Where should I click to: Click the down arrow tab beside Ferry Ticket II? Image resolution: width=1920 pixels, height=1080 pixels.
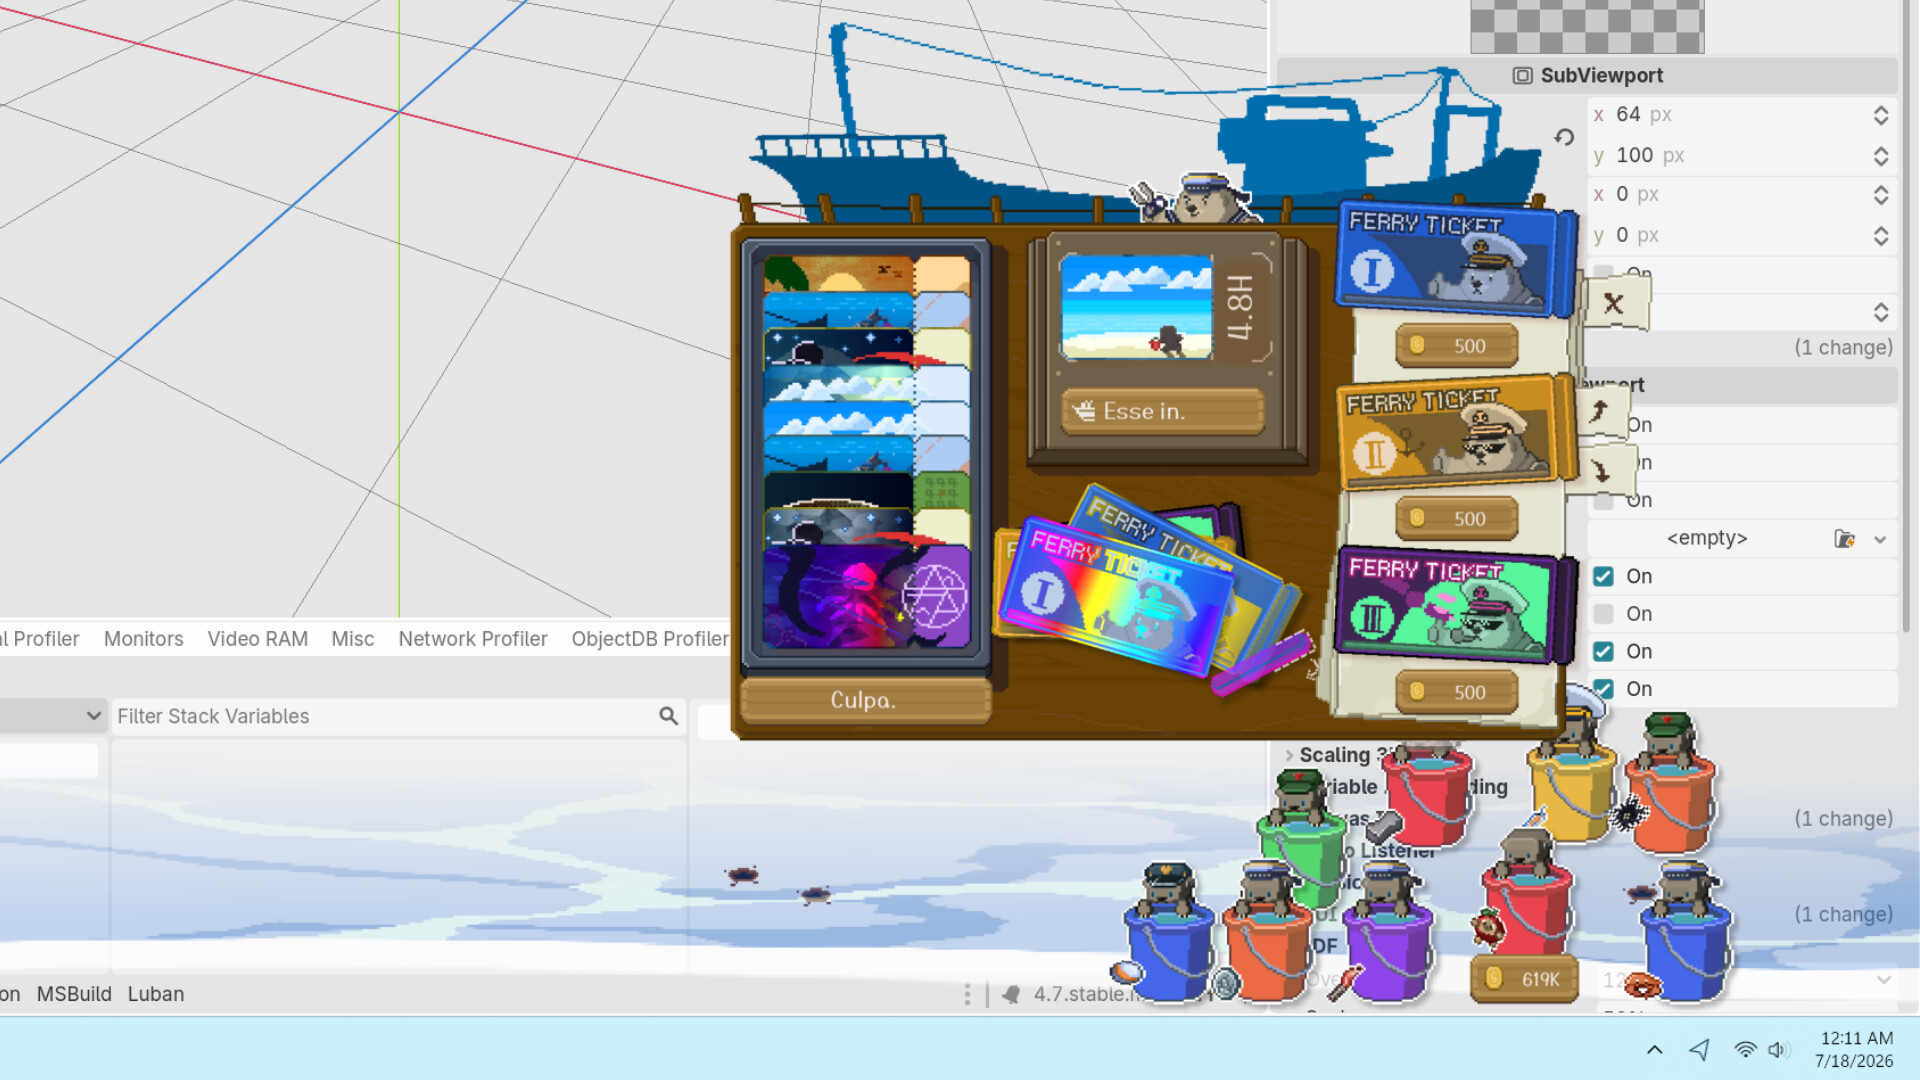pos(1601,471)
